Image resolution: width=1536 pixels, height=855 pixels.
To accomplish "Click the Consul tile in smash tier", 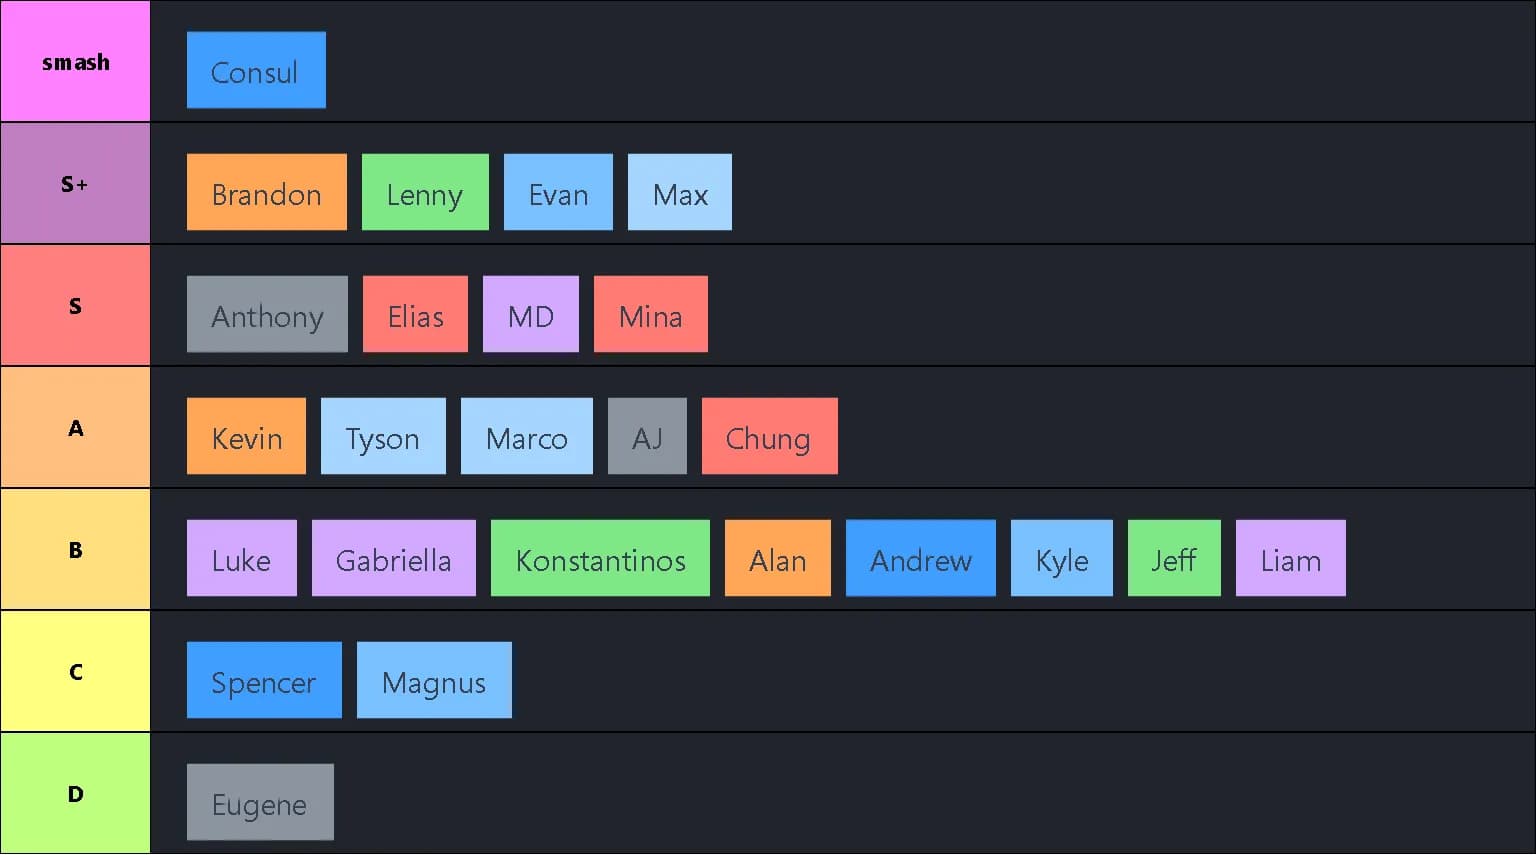I will (256, 71).
